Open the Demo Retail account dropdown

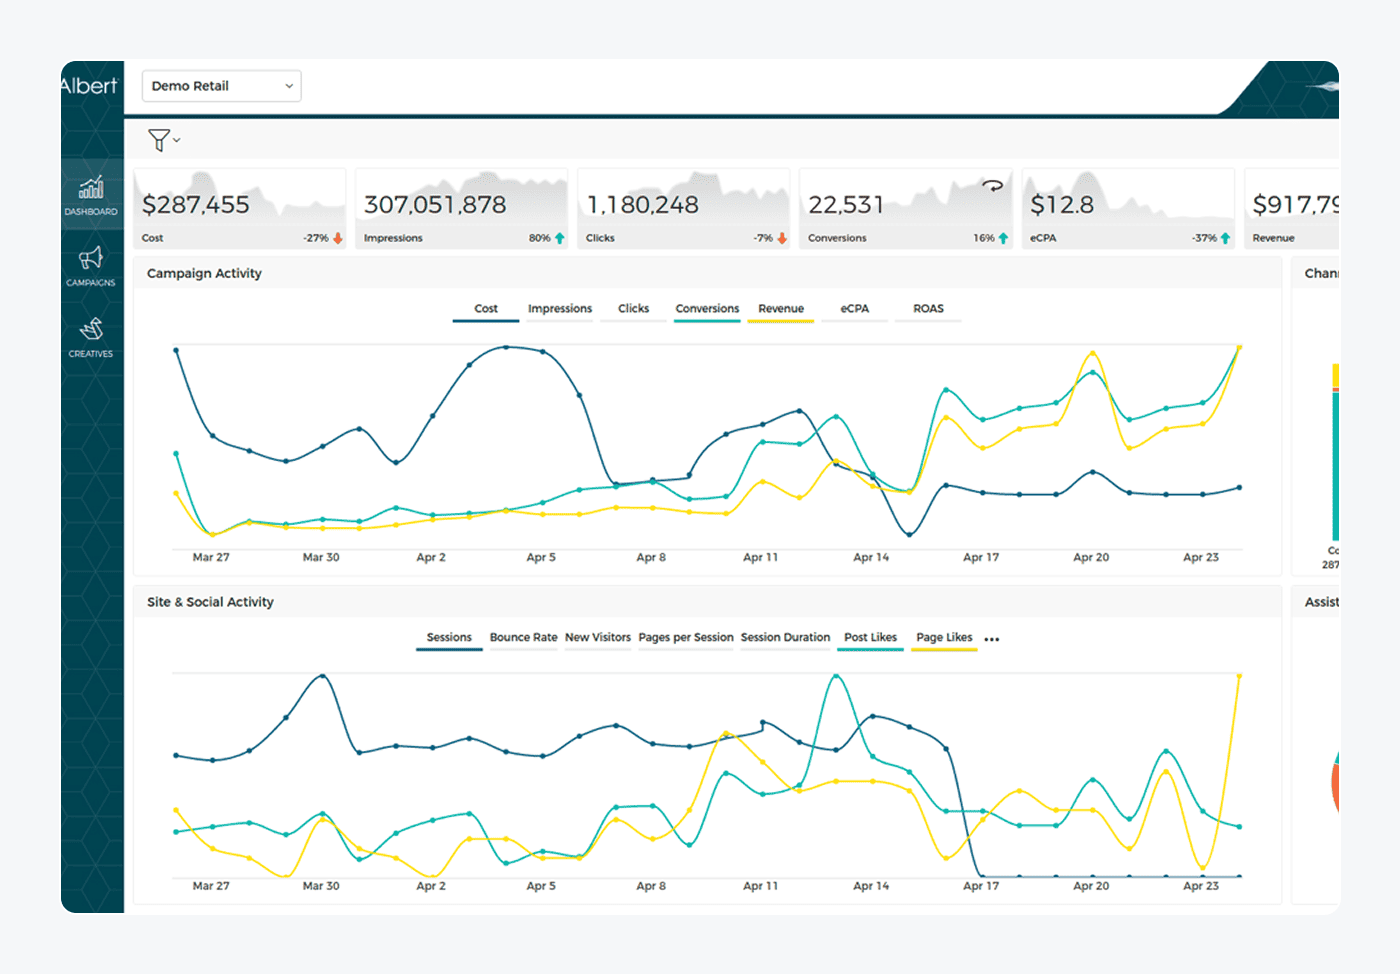(x=221, y=86)
